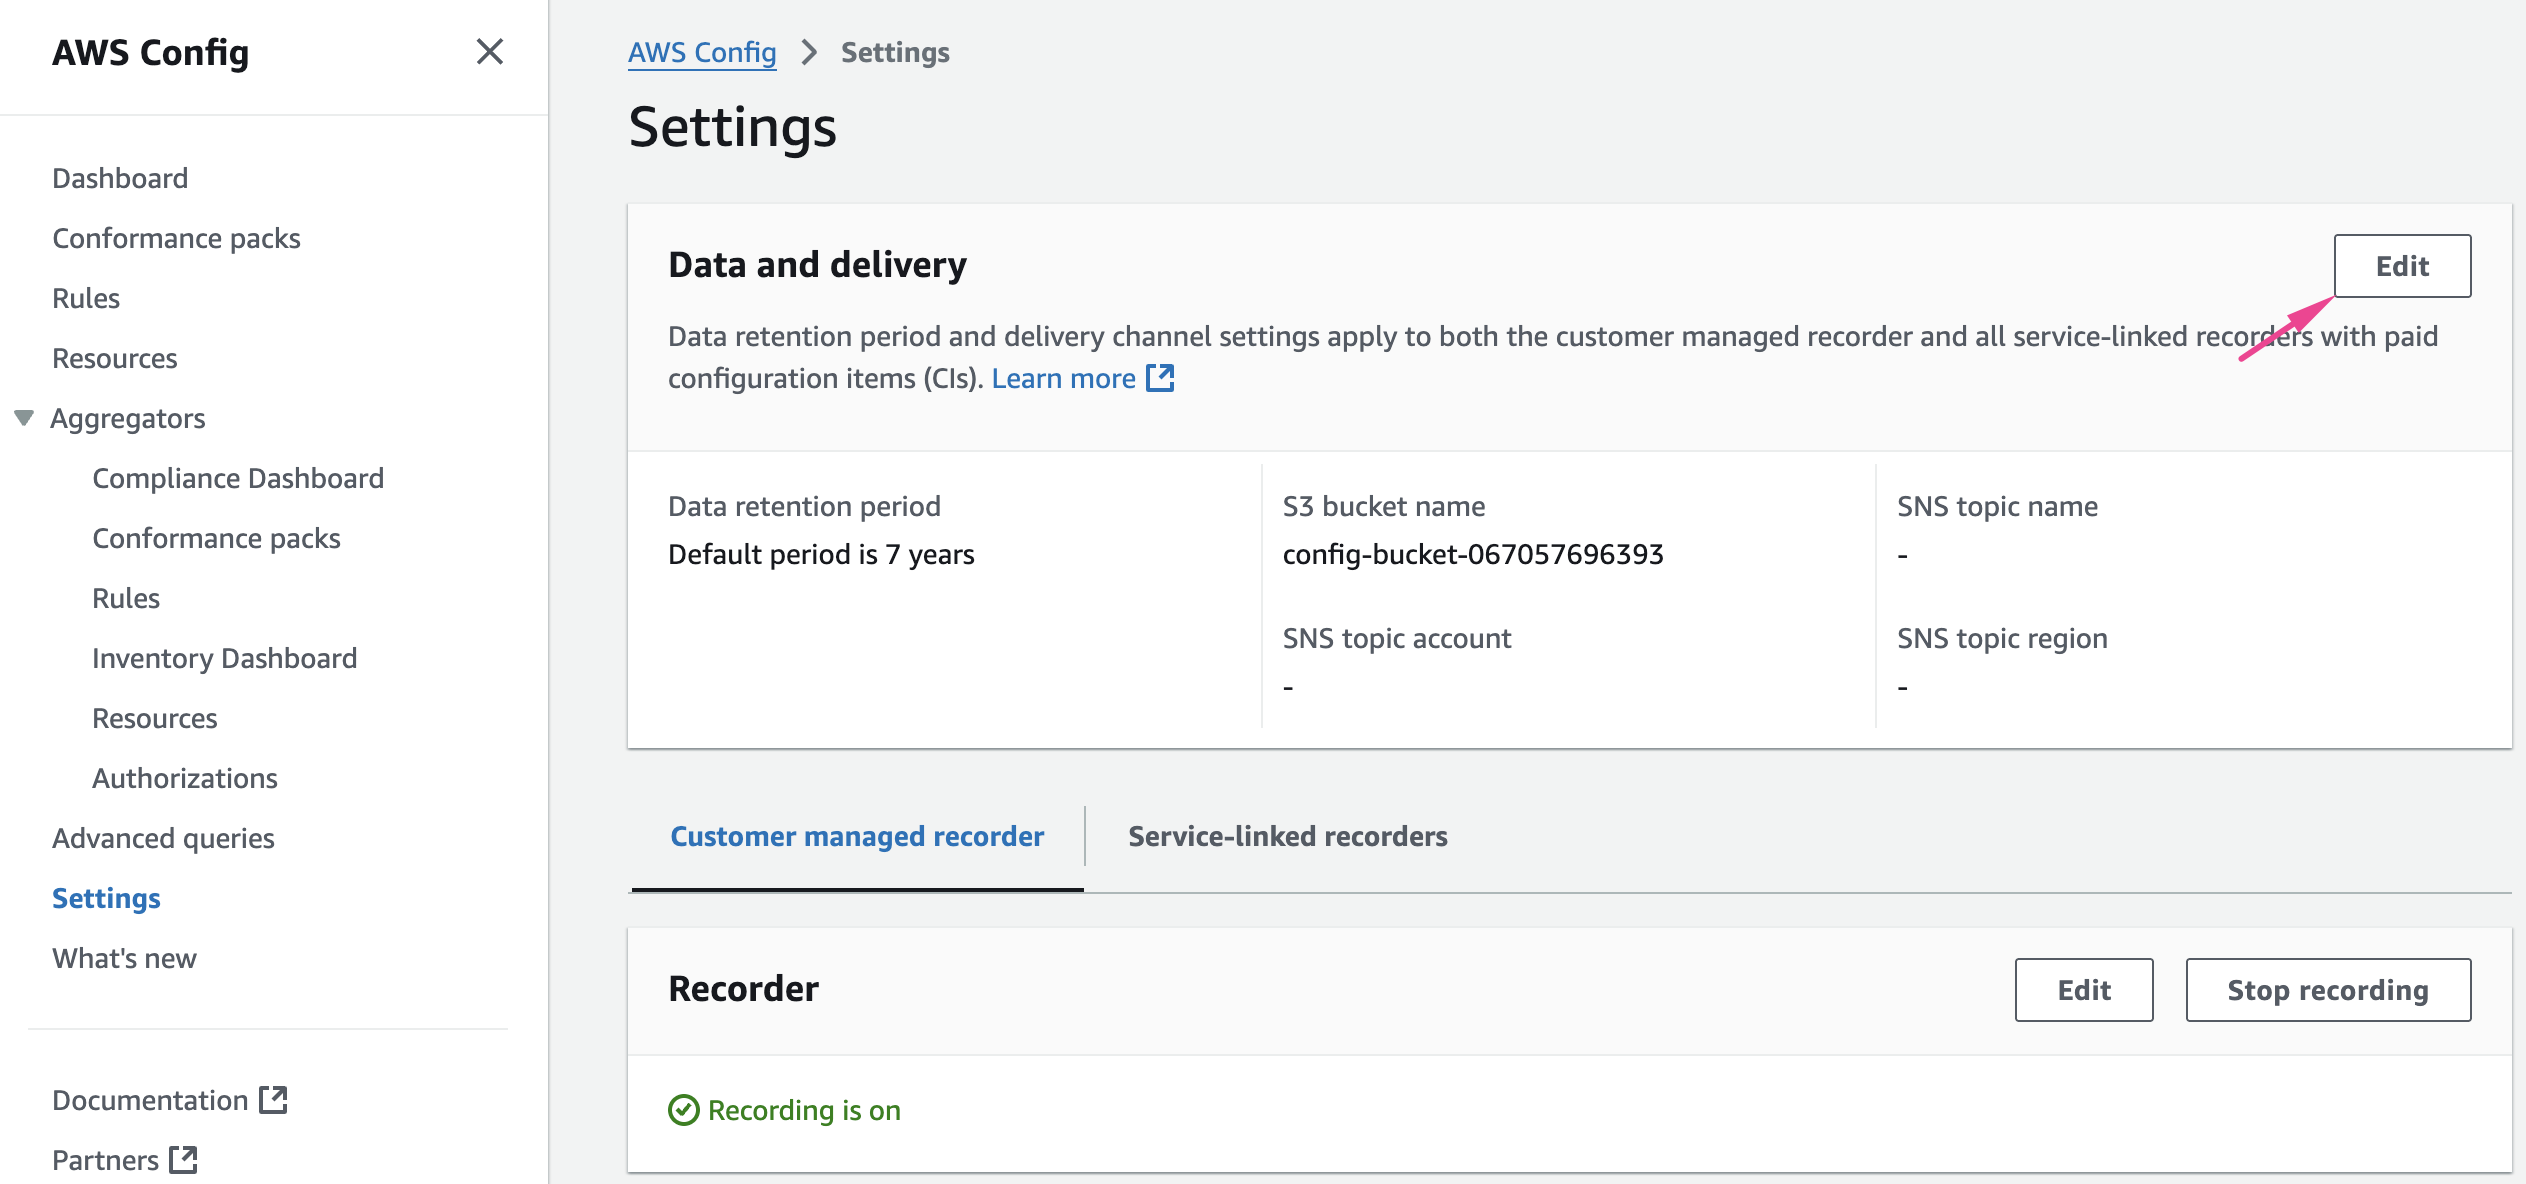Open Inventory Dashboard under Aggregators
Viewport: 2526px width, 1184px height.
(224, 658)
